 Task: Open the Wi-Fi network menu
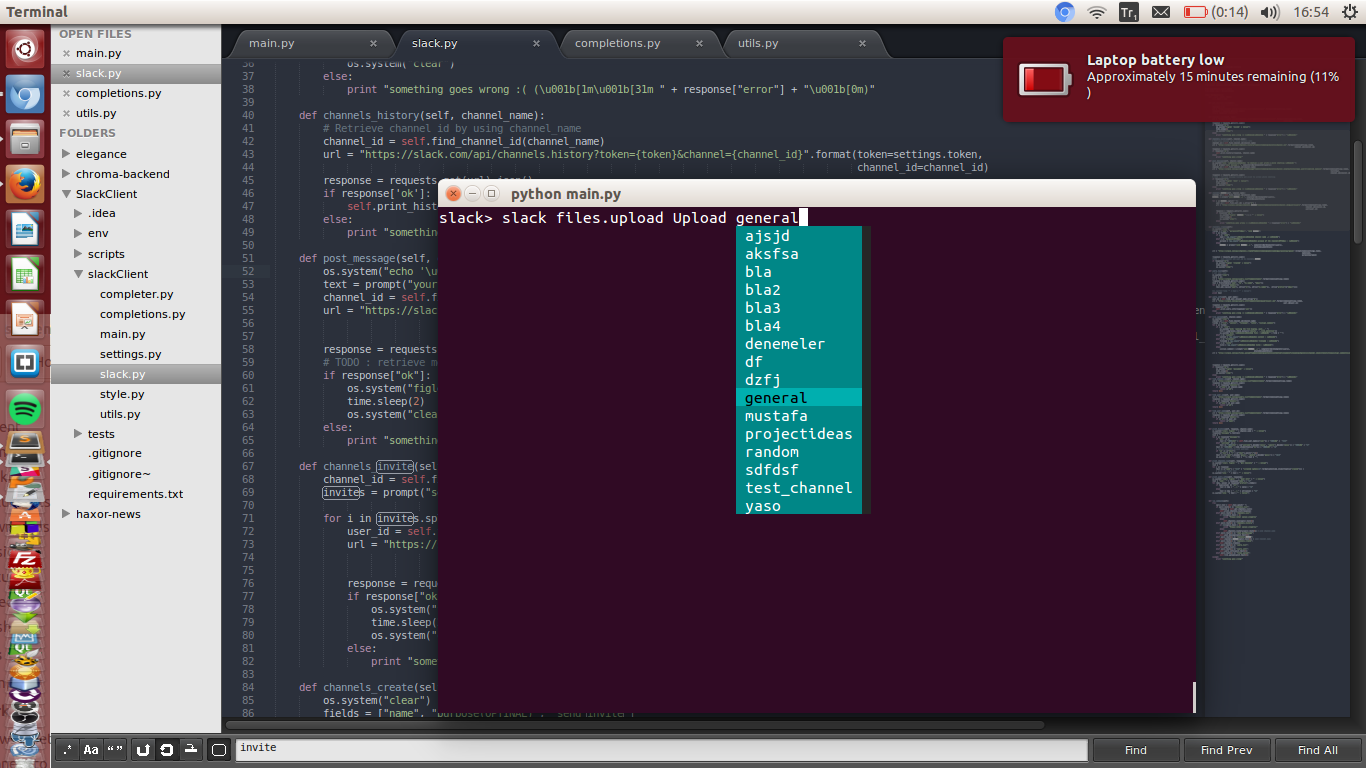(x=1097, y=12)
